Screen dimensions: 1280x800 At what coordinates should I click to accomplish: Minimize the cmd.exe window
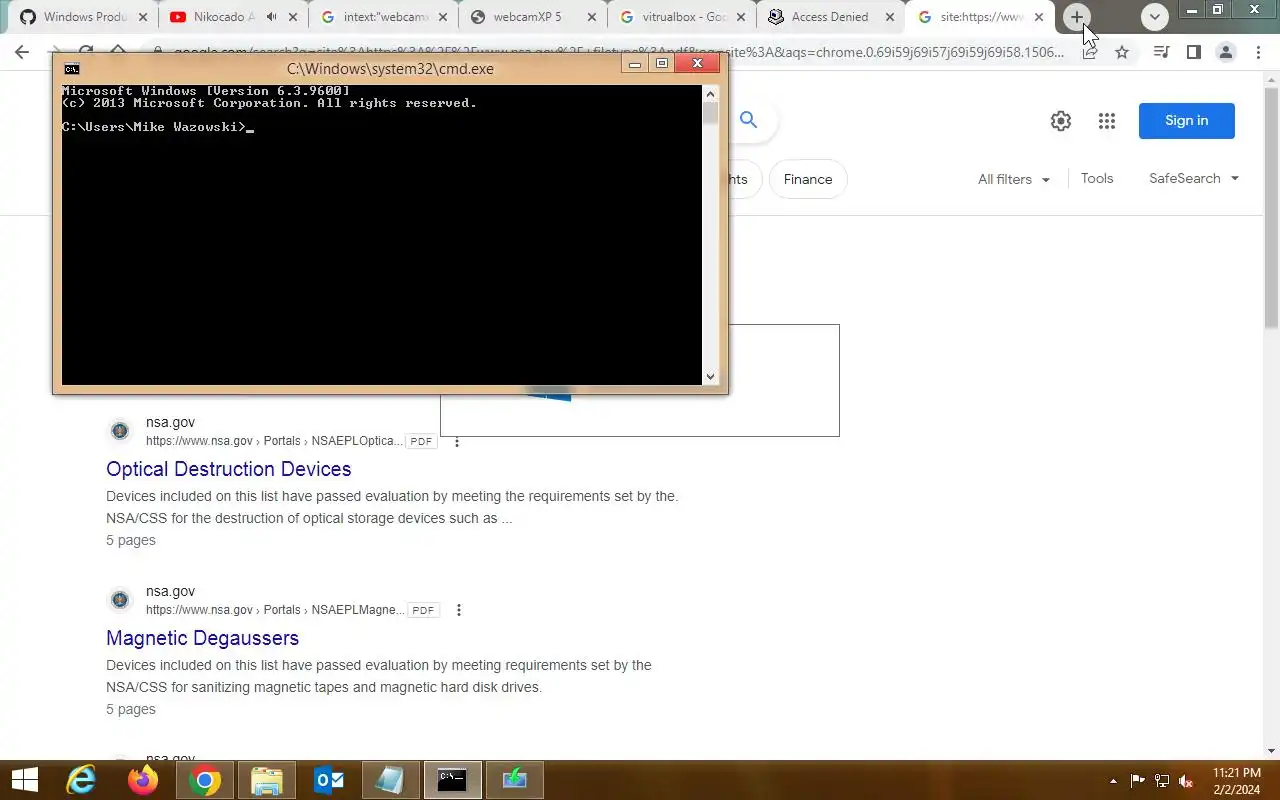tap(634, 64)
